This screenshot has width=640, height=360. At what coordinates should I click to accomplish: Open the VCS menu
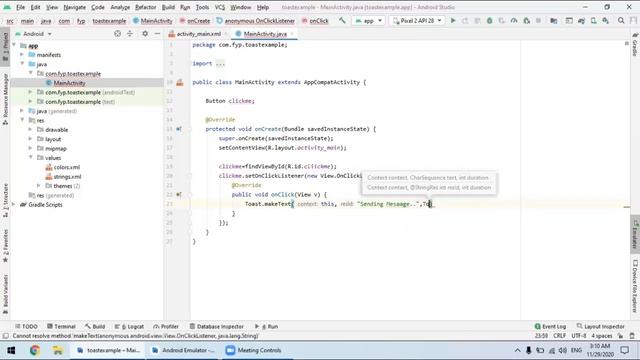click(x=220, y=7)
